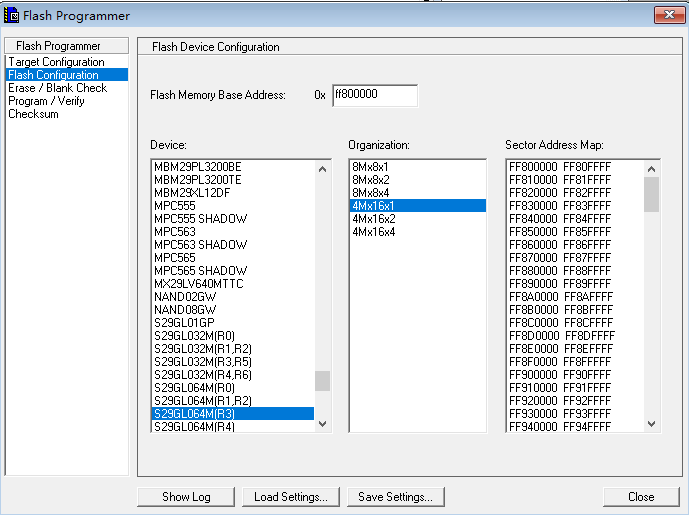689x515 pixels.
Task: Choose MPC555 from device list
Action: [x=233, y=206]
